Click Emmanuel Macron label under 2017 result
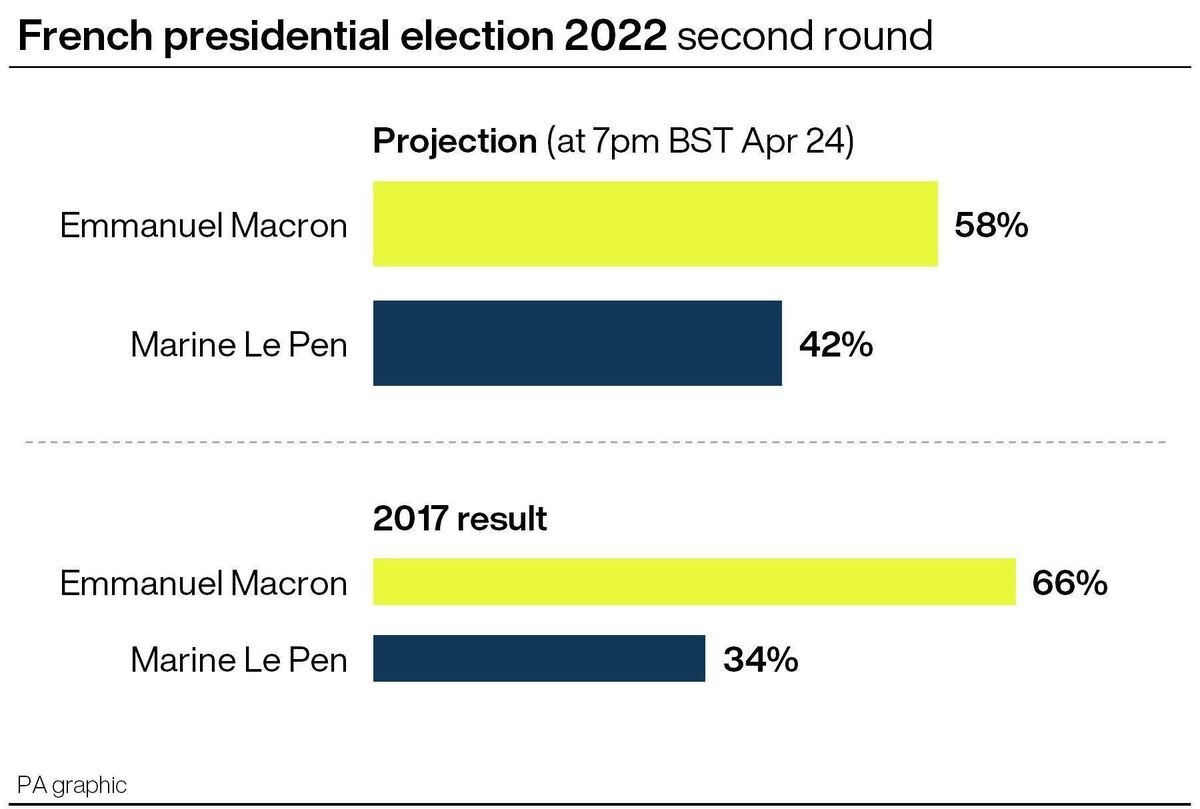 [204, 583]
